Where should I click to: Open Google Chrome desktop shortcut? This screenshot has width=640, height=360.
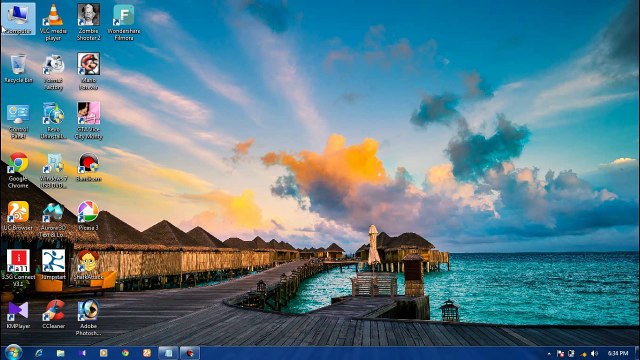pos(18,171)
